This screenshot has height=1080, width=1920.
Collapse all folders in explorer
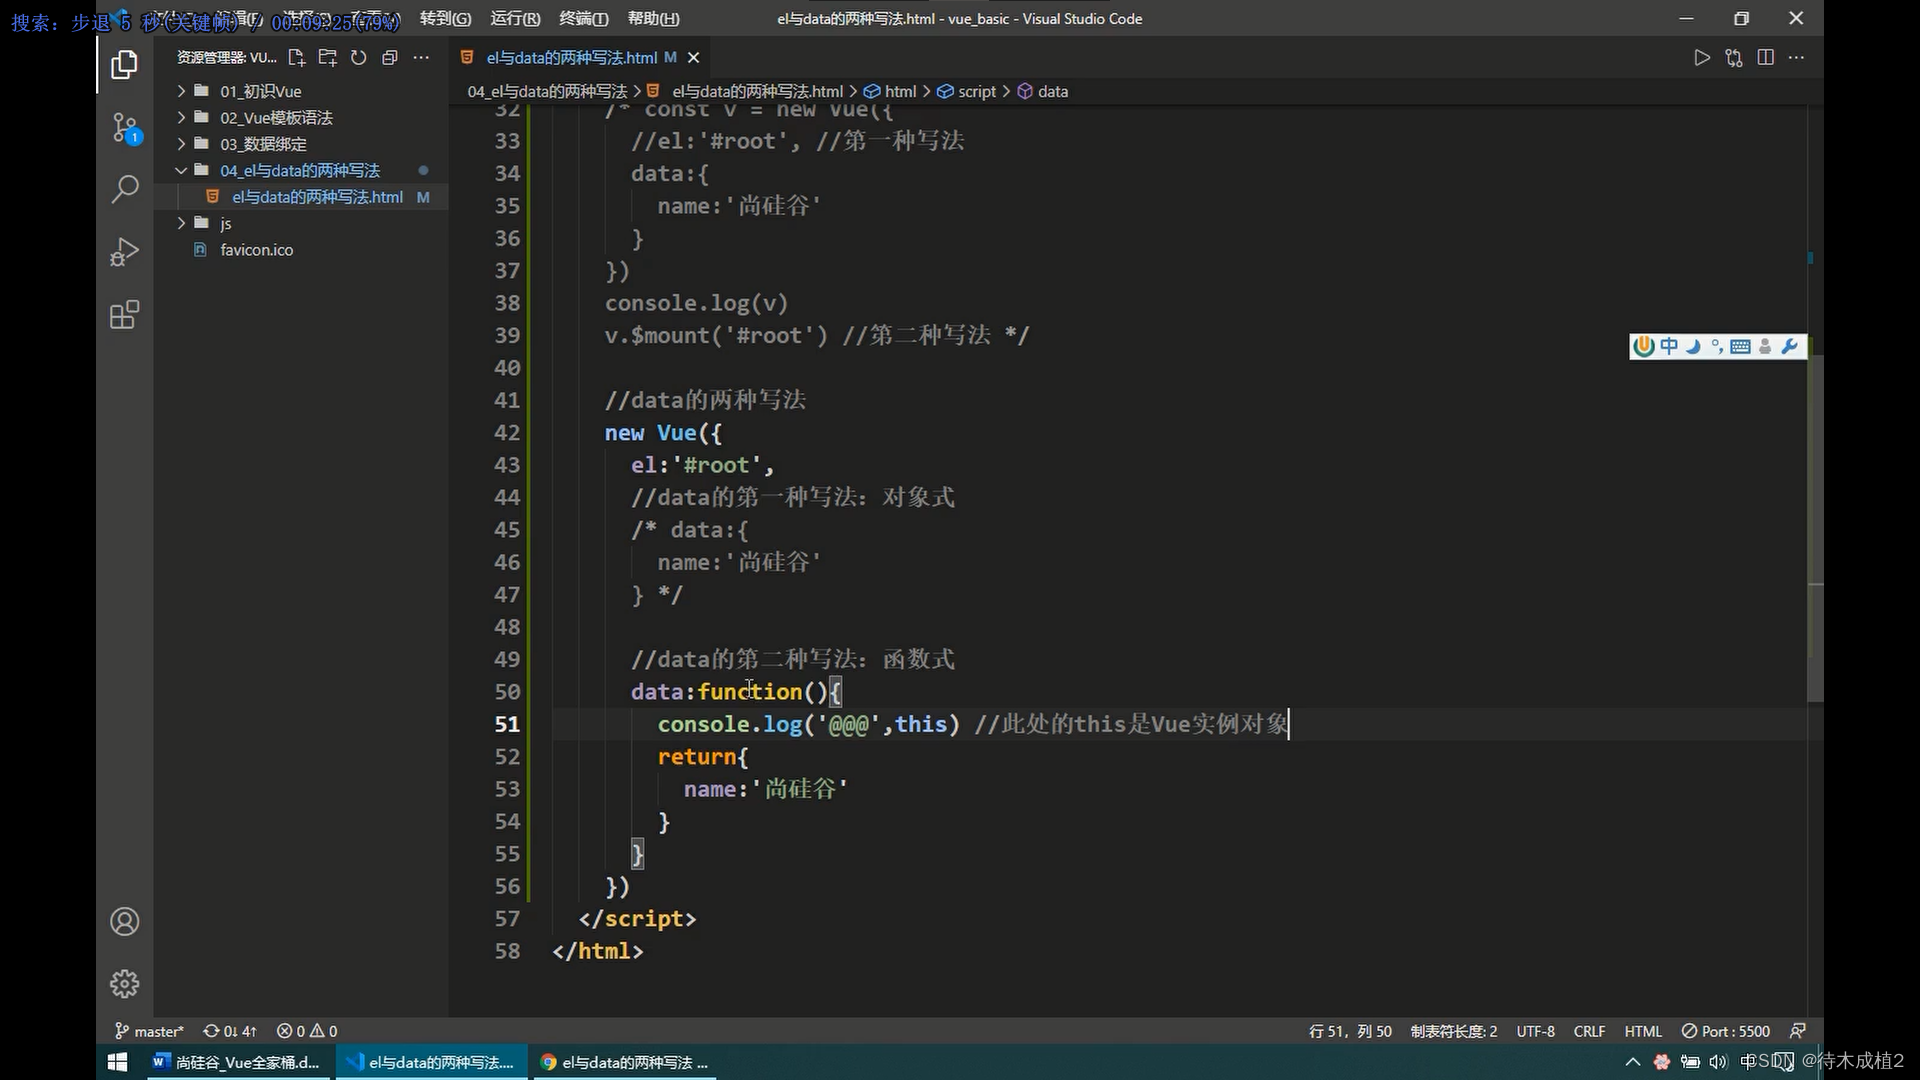tap(390, 58)
